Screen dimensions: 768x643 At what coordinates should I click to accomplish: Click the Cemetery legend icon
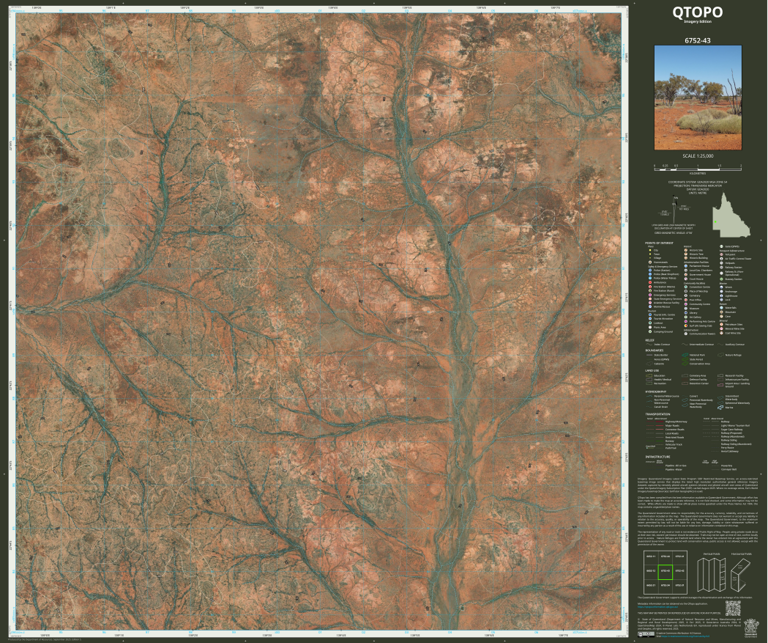(686, 296)
